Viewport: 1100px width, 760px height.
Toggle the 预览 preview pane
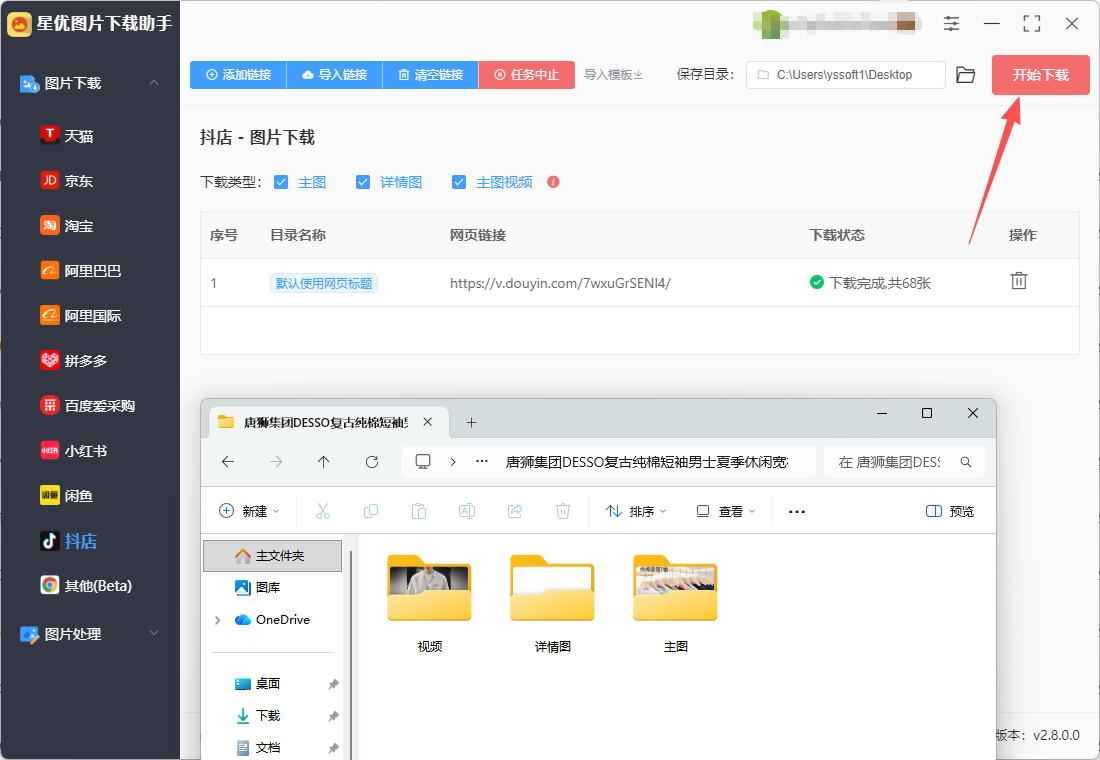(x=950, y=511)
